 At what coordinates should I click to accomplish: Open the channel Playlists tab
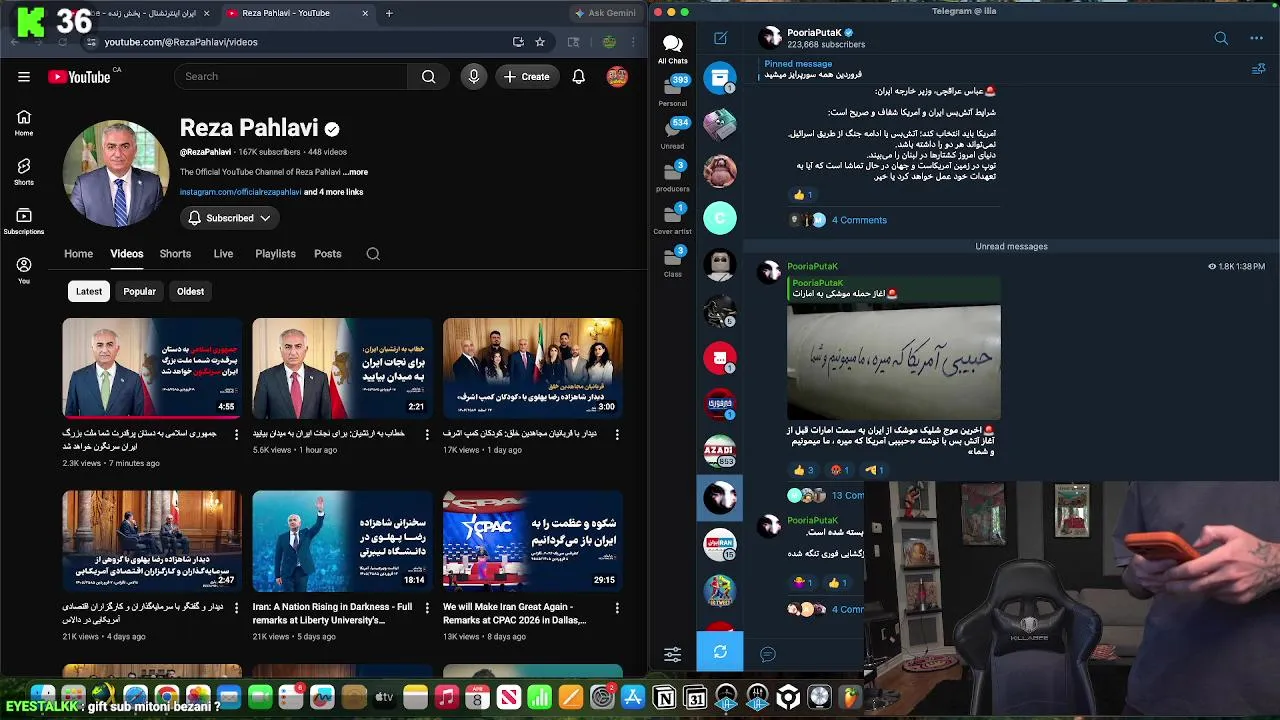point(275,254)
